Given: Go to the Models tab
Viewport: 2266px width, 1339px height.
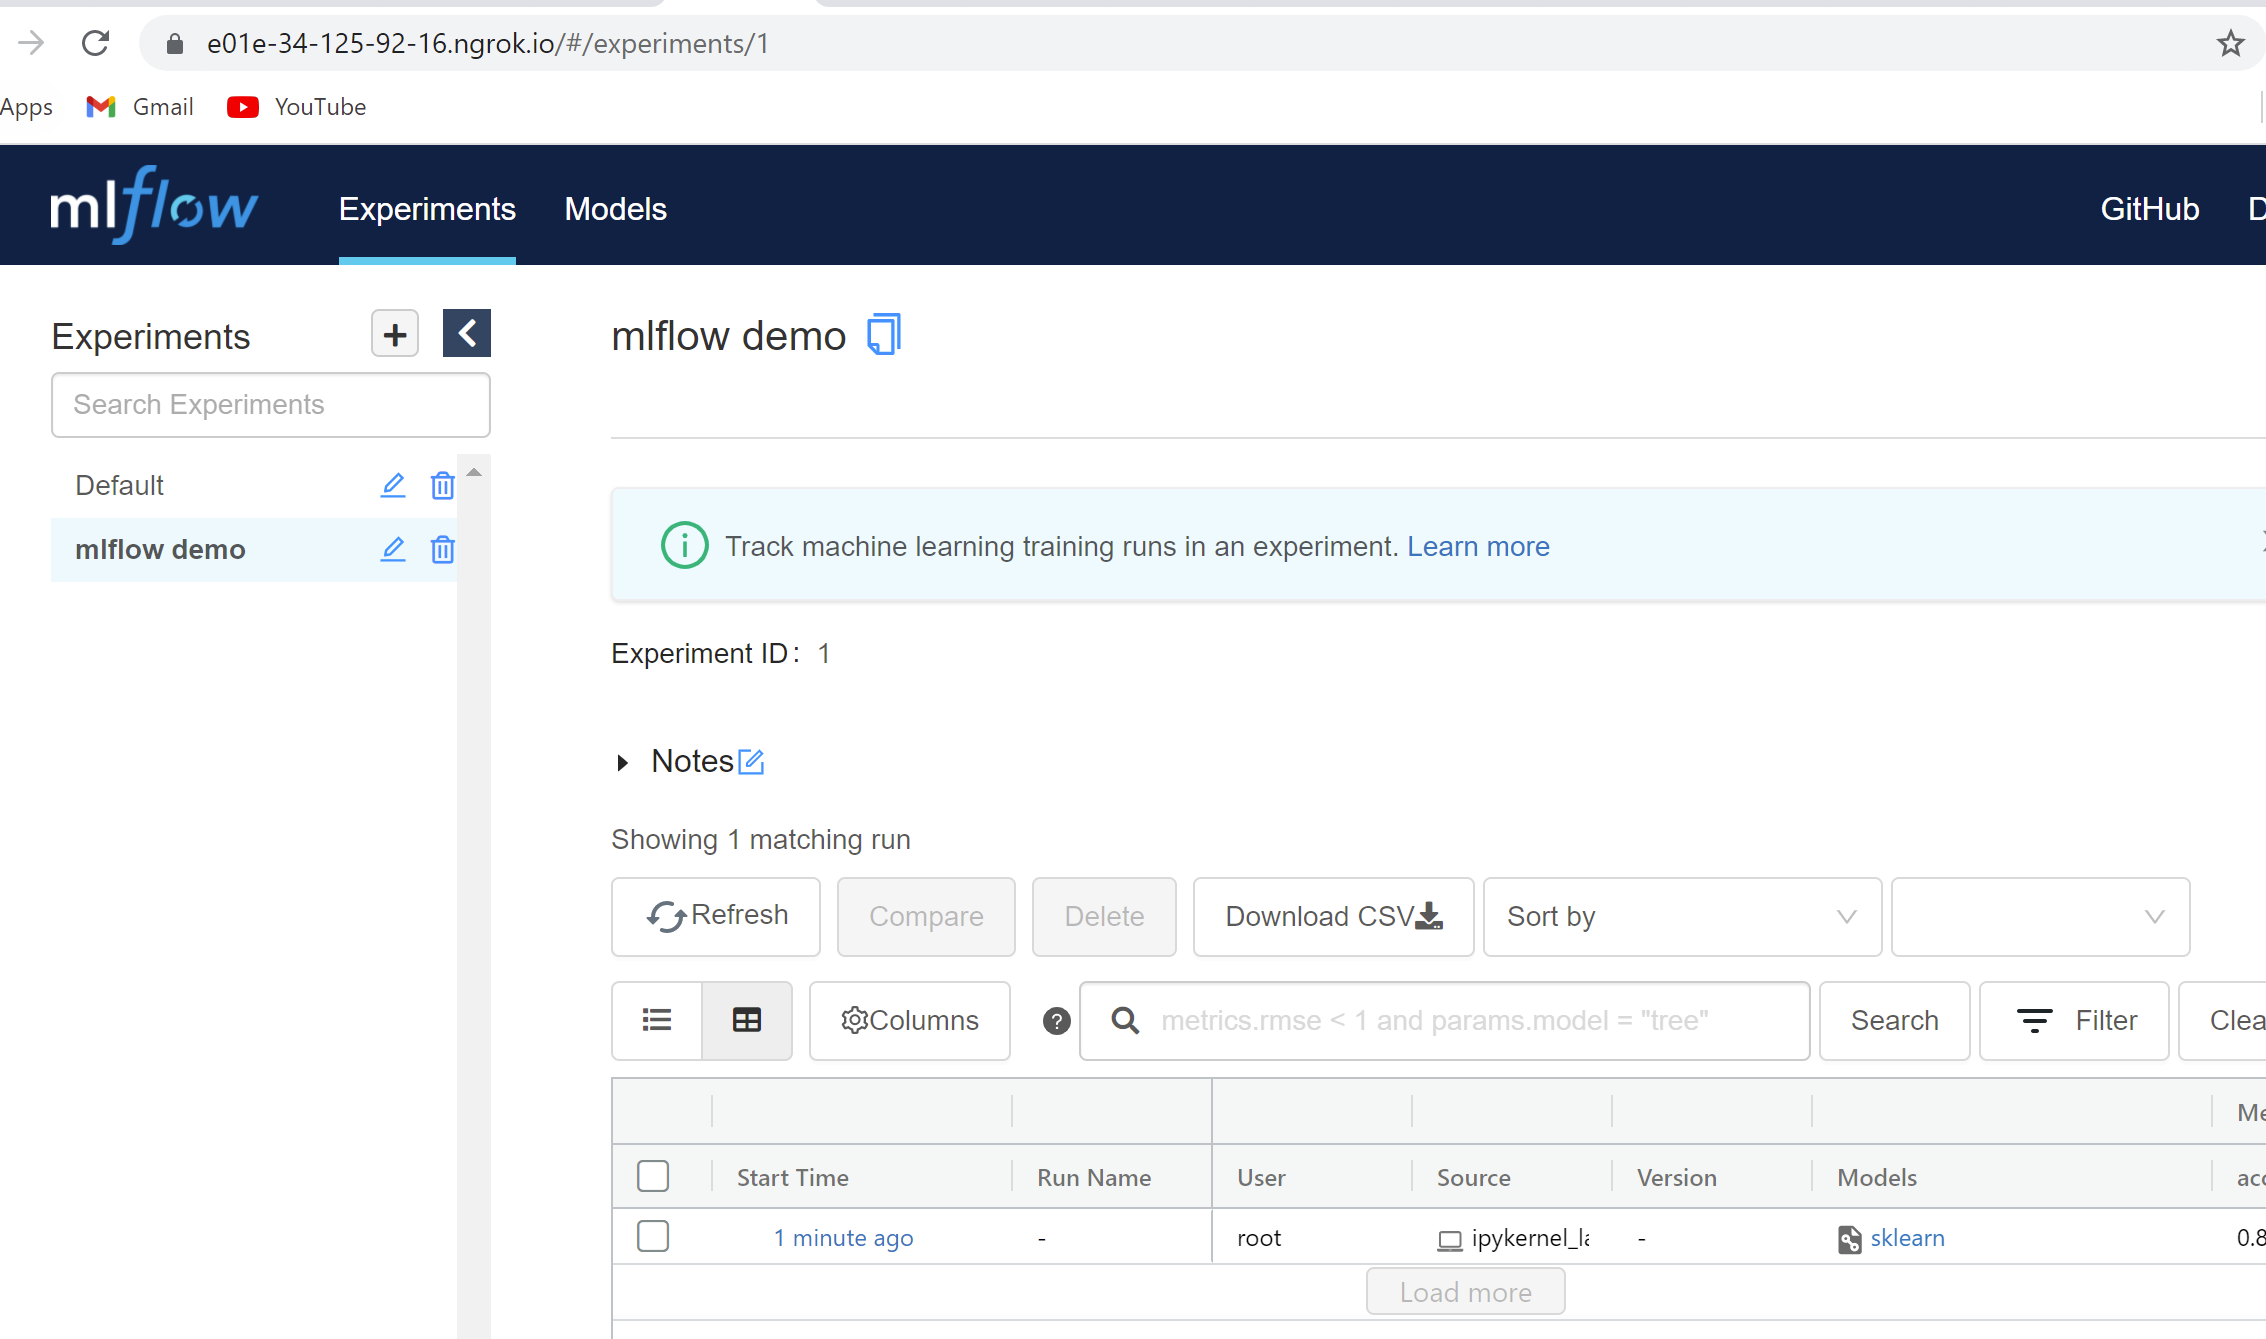Looking at the screenshot, I should [615, 209].
